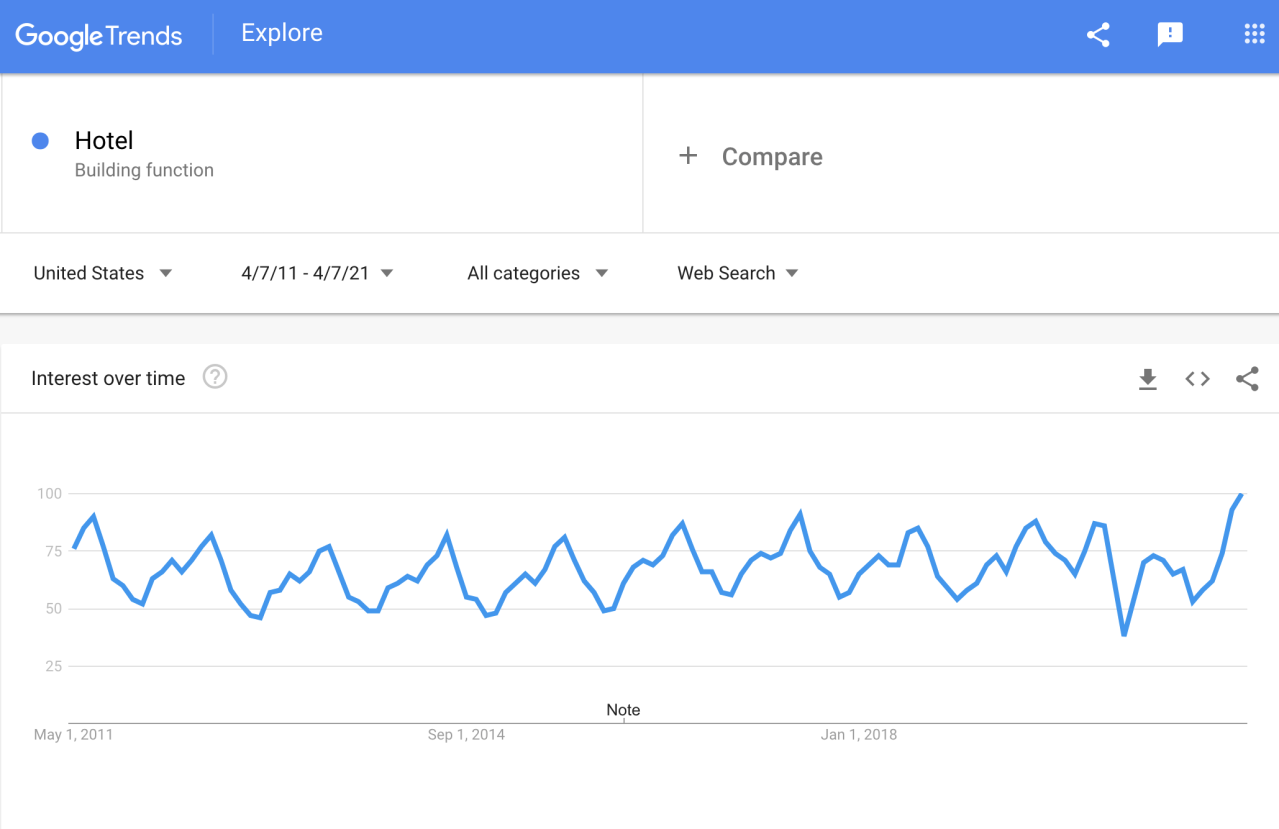Expand the All categories dropdown
The height and width of the screenshot is (829, 1279).
tap(537, 272)
